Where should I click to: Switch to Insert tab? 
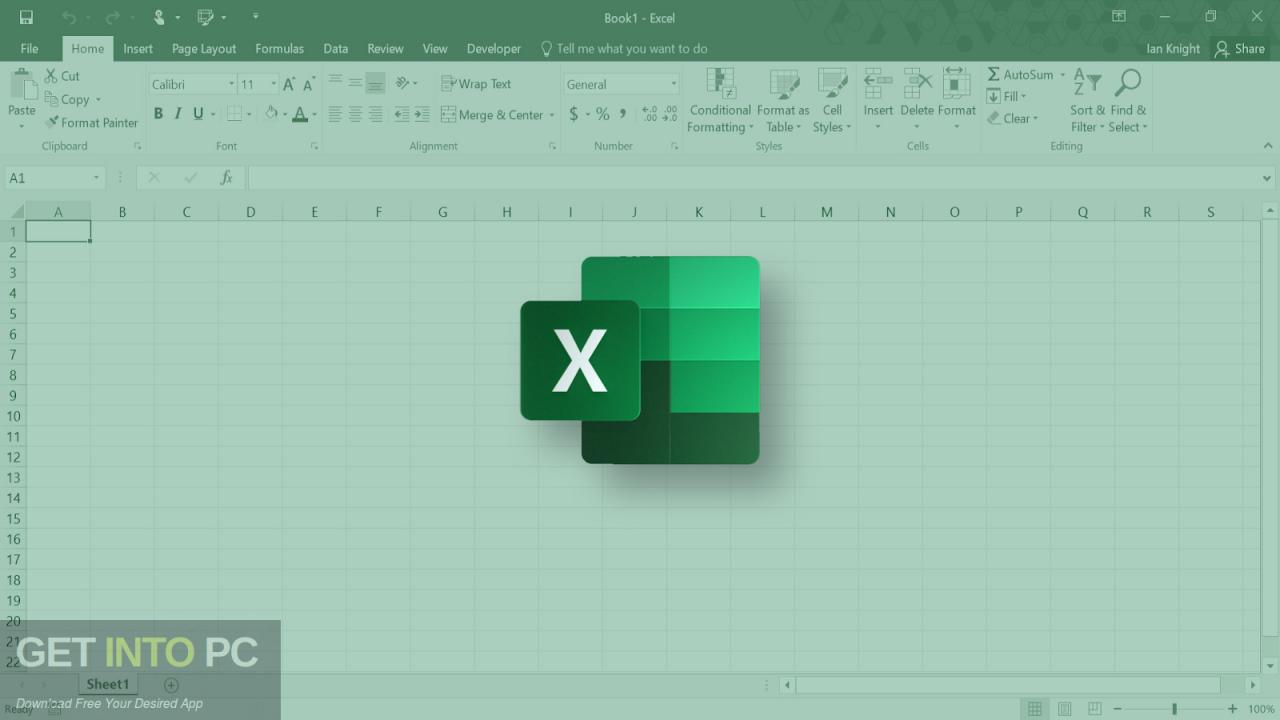[x=138, y=48]
